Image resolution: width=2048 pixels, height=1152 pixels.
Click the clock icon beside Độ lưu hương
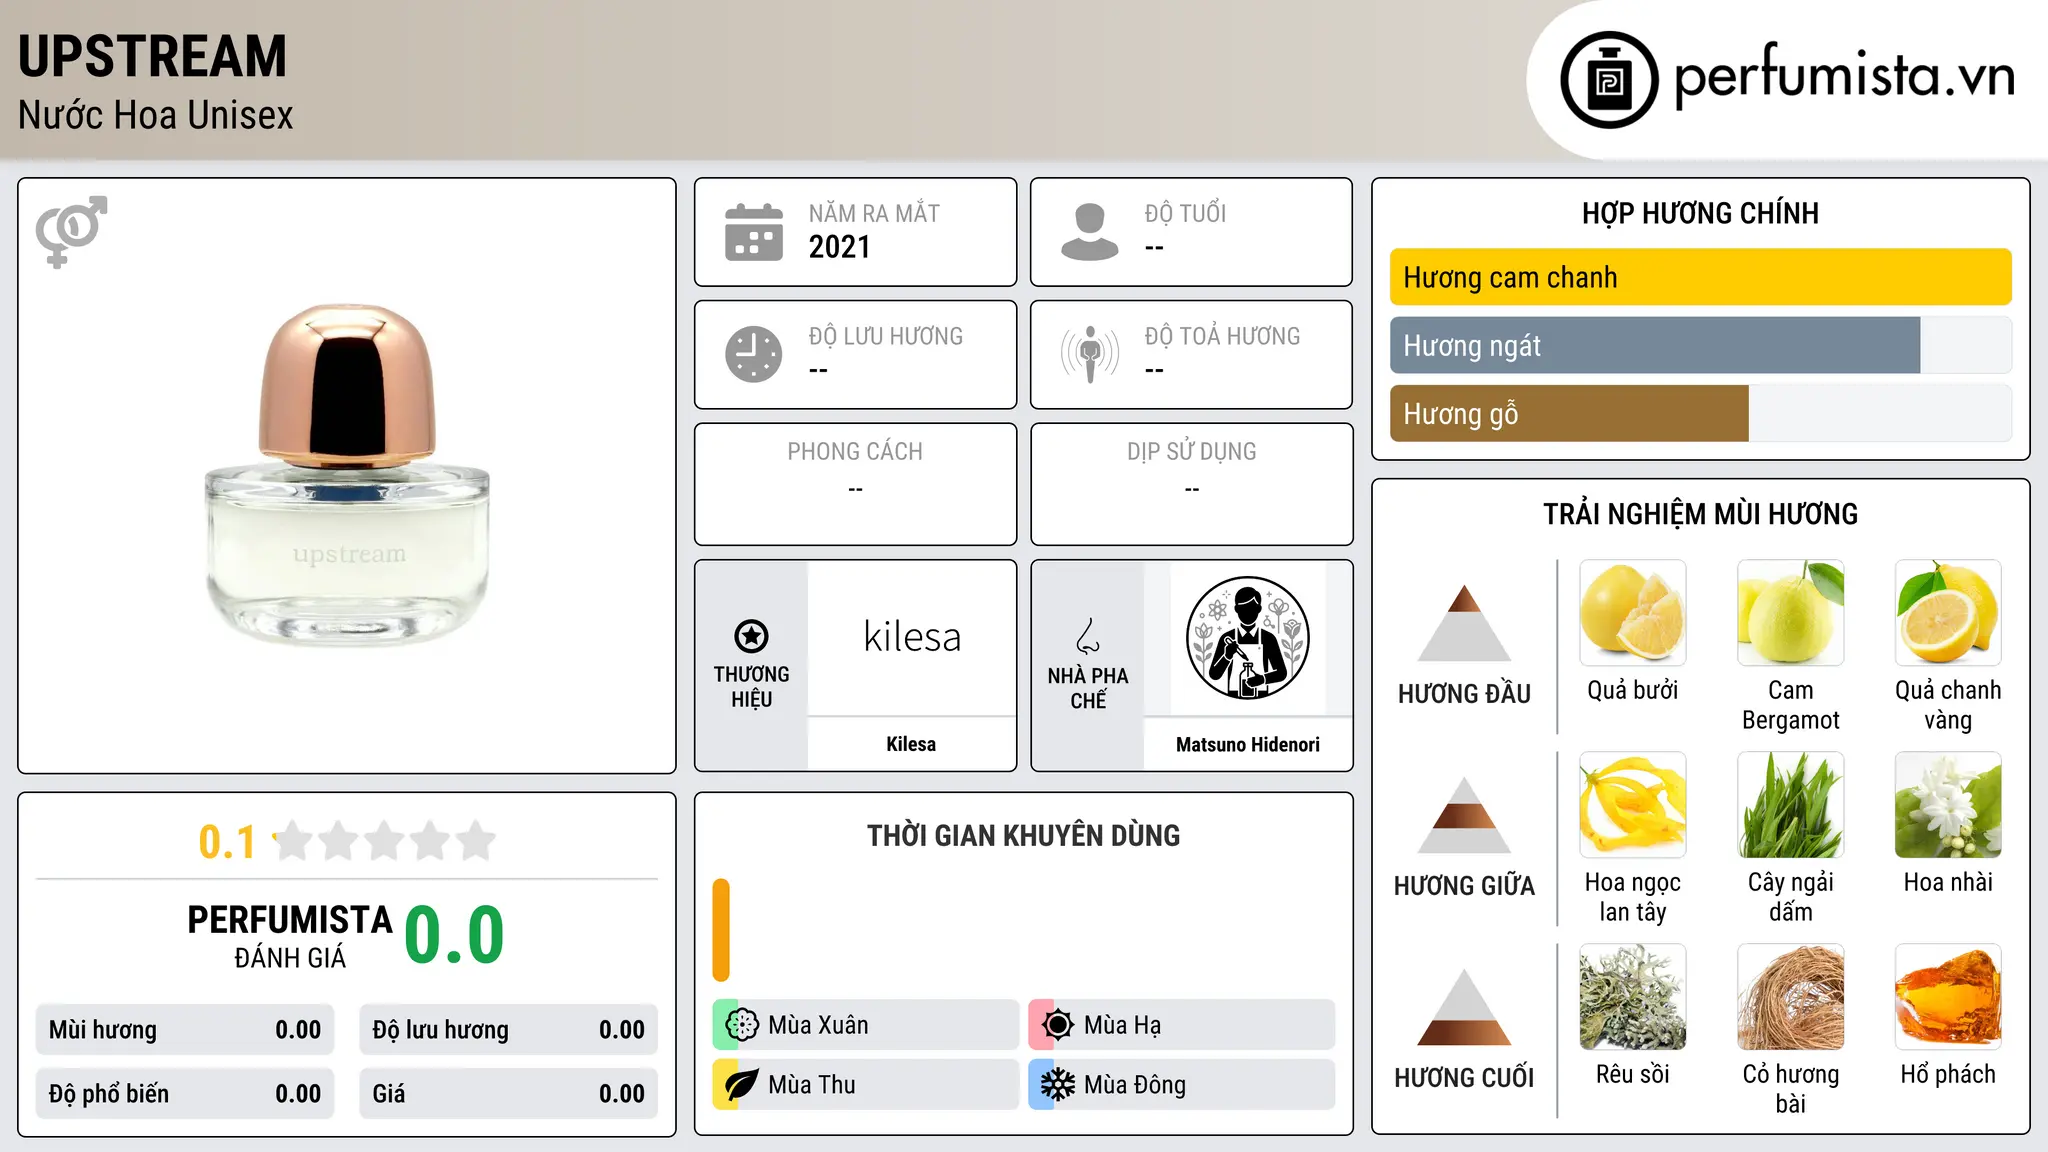[x=753, y=354]
